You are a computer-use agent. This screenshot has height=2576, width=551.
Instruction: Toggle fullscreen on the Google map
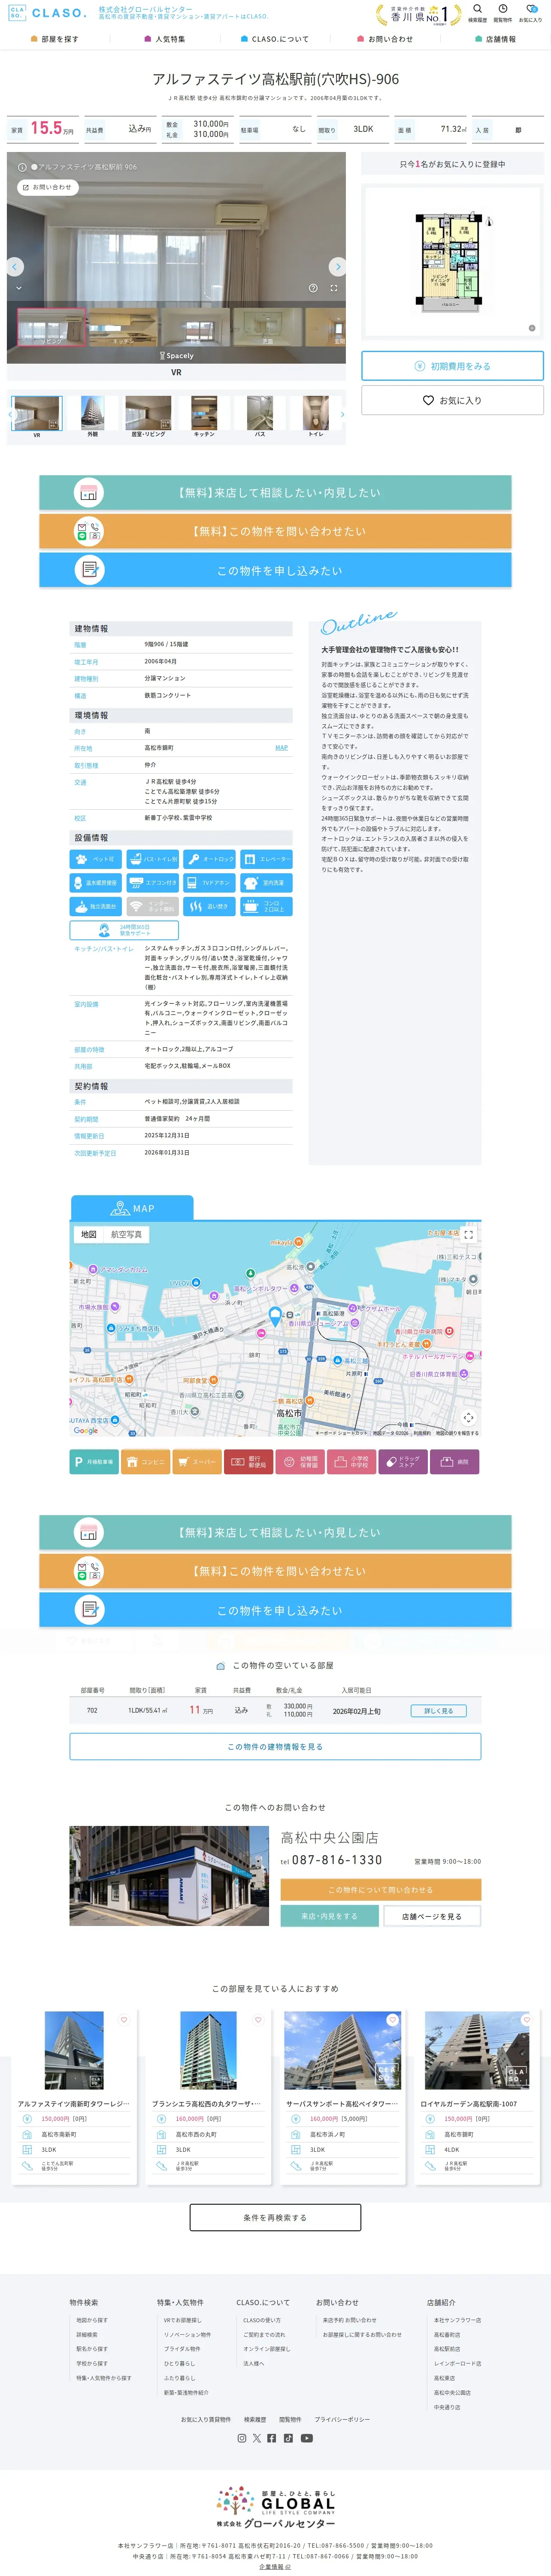[x=468, y=1235]
